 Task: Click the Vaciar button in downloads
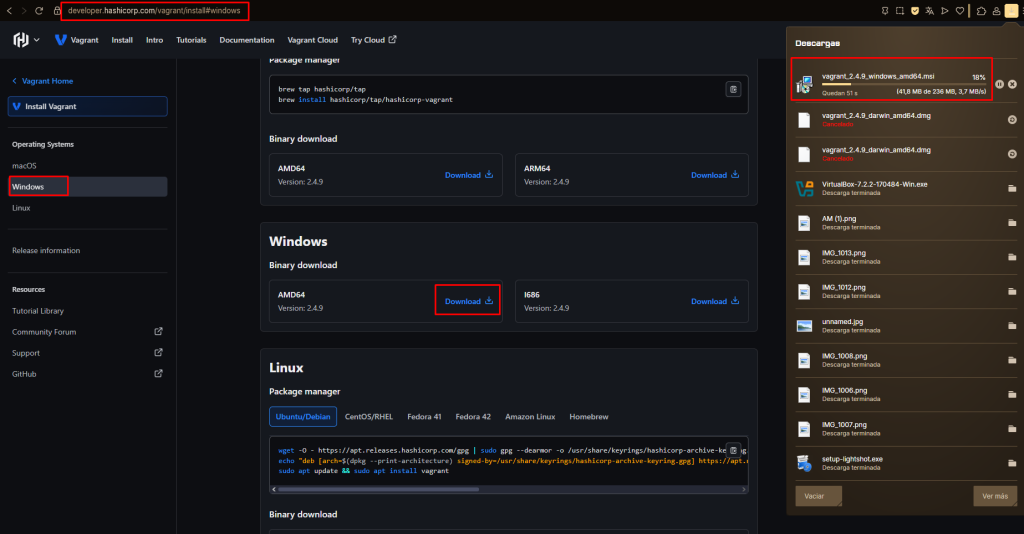coord(817,496)
